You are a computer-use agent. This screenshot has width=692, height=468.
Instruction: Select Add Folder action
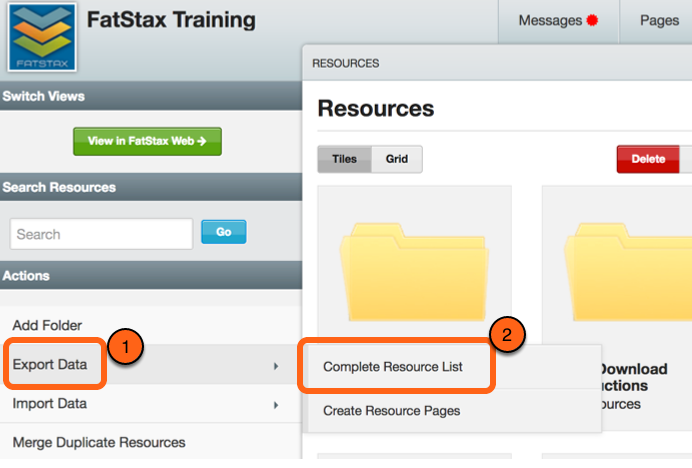coord(47,325)
